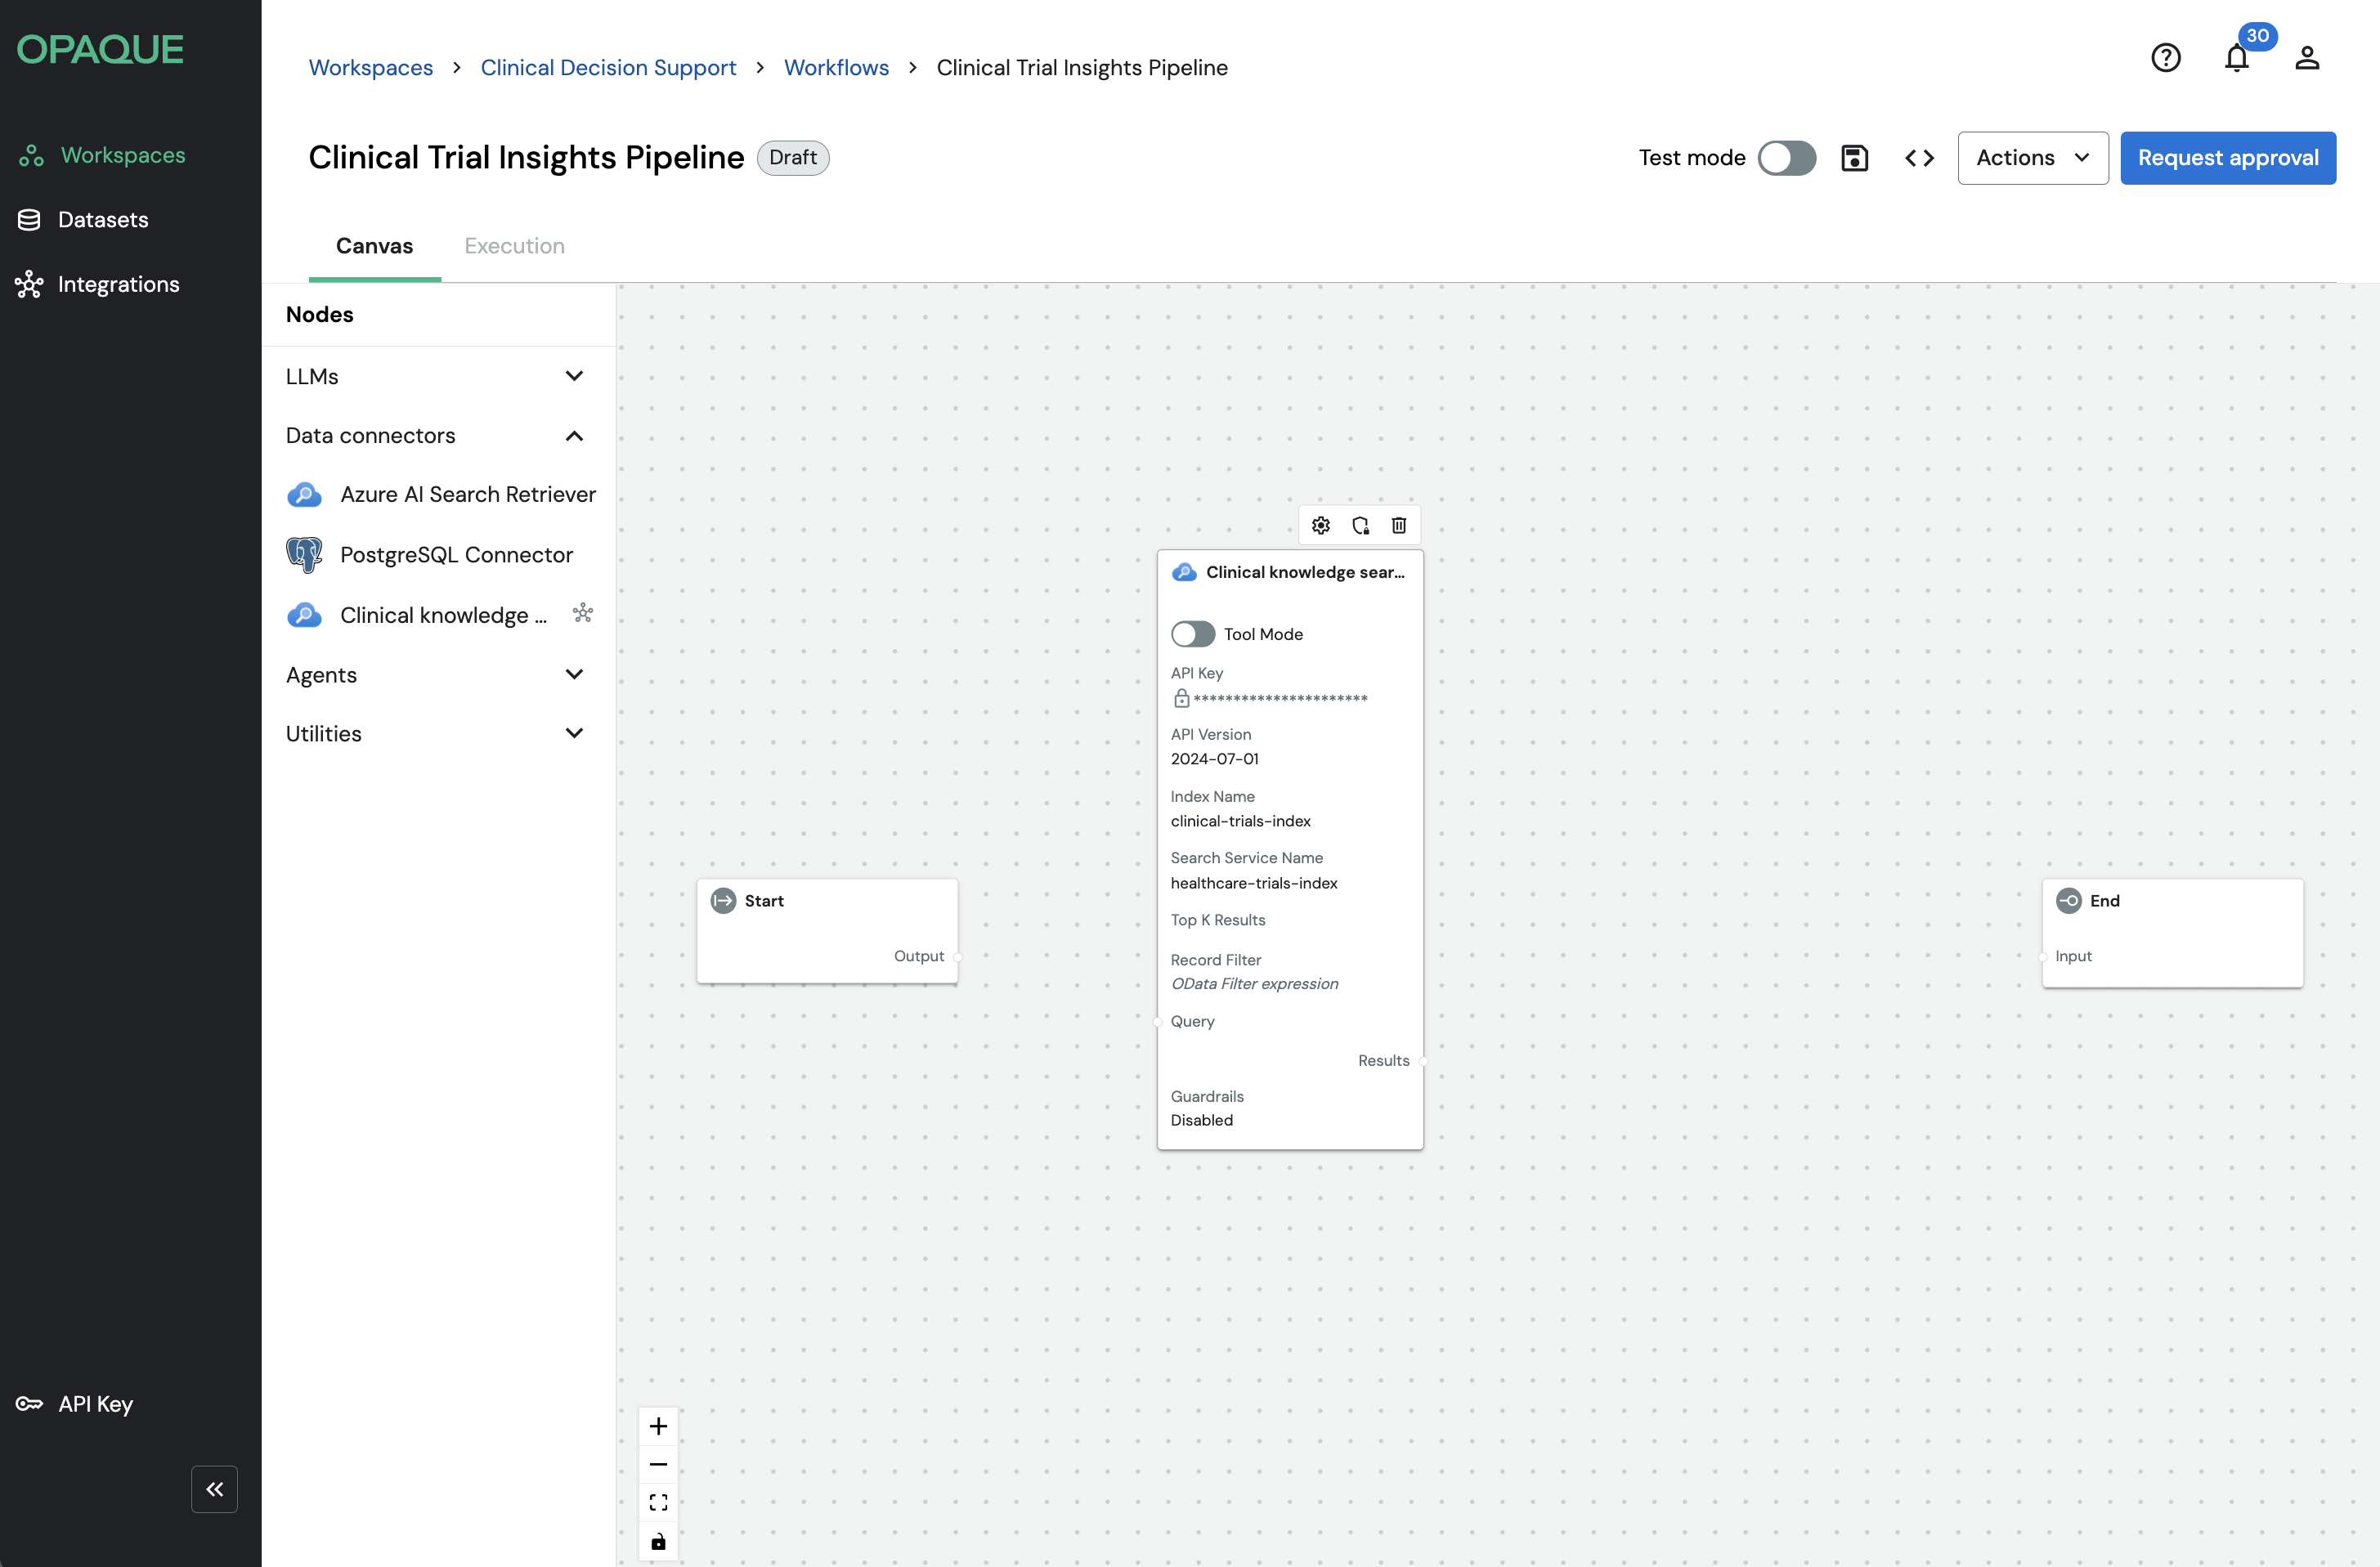Click Request approval button
Screen dimensions: 2380x1567
(2227, 158)
